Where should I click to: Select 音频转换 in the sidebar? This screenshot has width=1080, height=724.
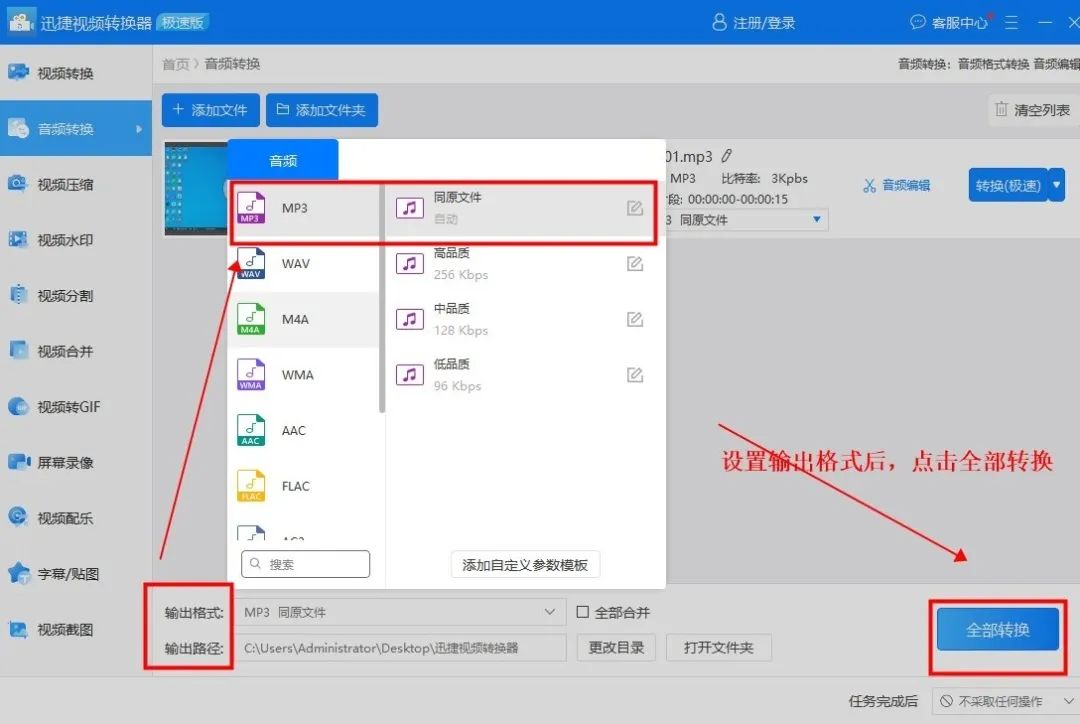pos(76,128)
